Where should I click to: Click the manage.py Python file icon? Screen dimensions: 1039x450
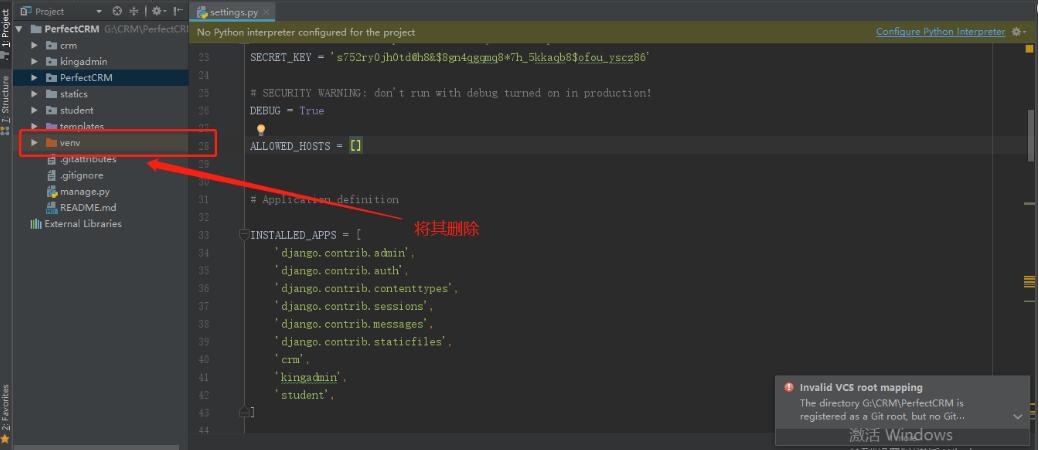tap(52, 192)
